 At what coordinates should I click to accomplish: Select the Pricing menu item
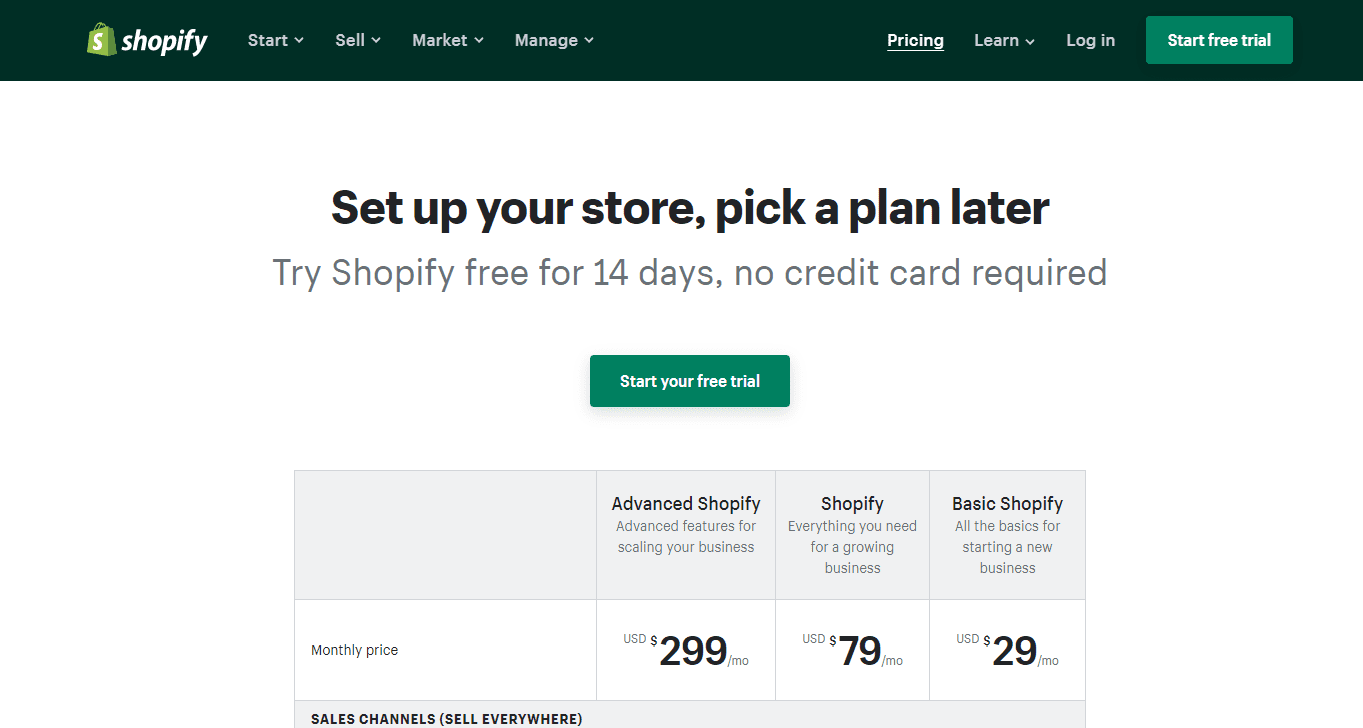(x=915, y=40)
